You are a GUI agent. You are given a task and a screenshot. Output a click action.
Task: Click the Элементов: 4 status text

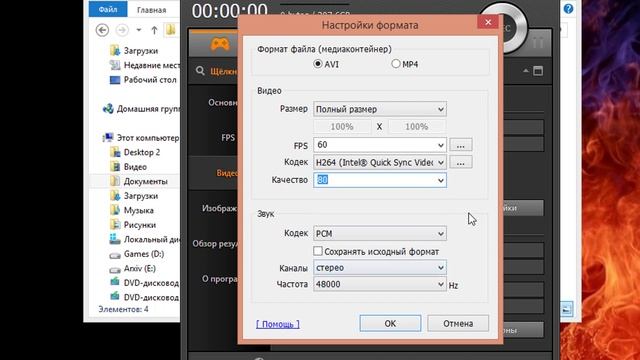123,309
